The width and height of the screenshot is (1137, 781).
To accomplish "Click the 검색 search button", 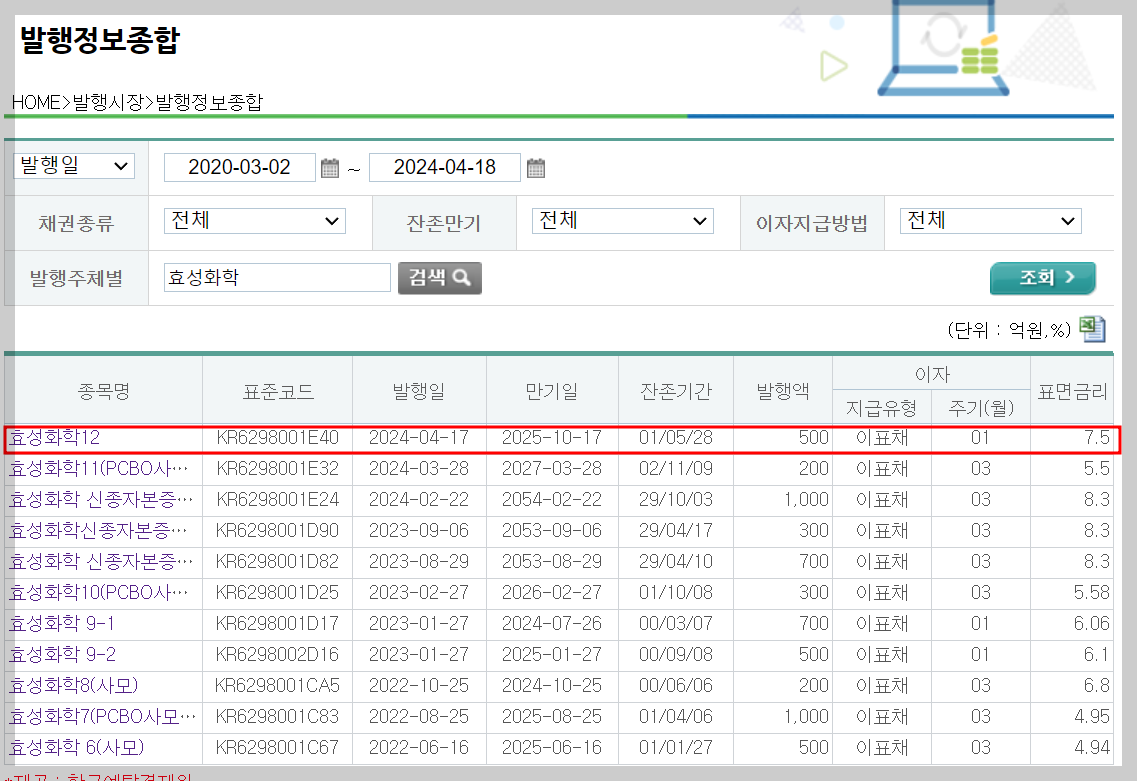I will click(439, 278).
